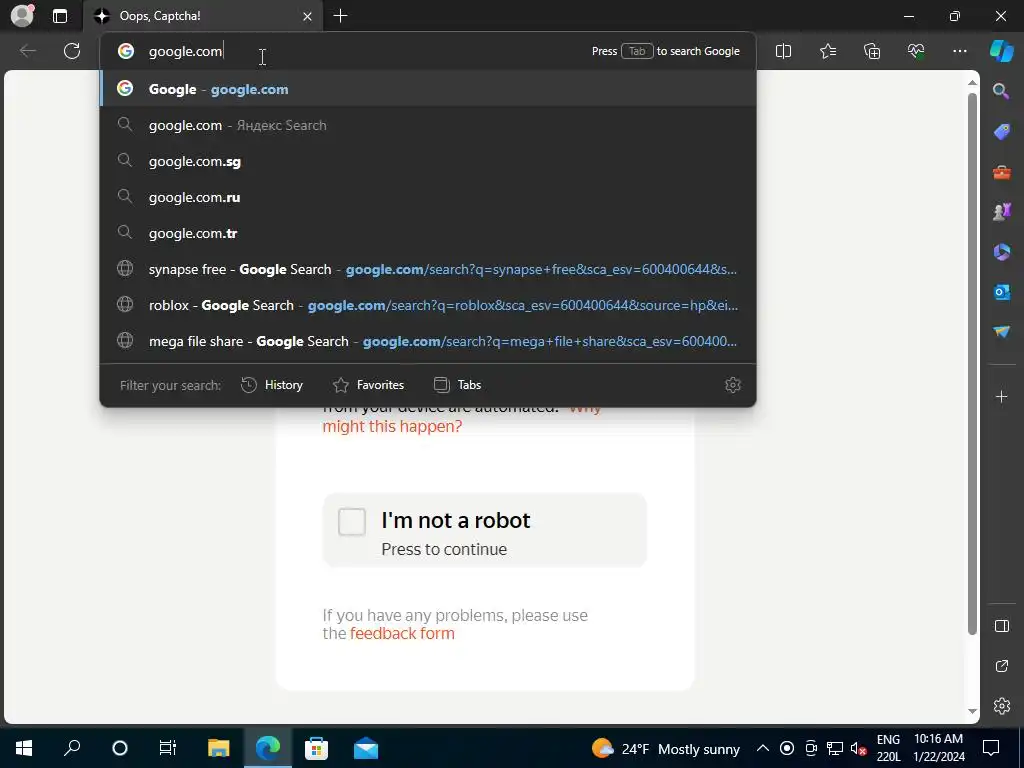The height and width of the screenshot is (768, 1024).
Task: Open a new tab with plus button
Action: (340, 16)
